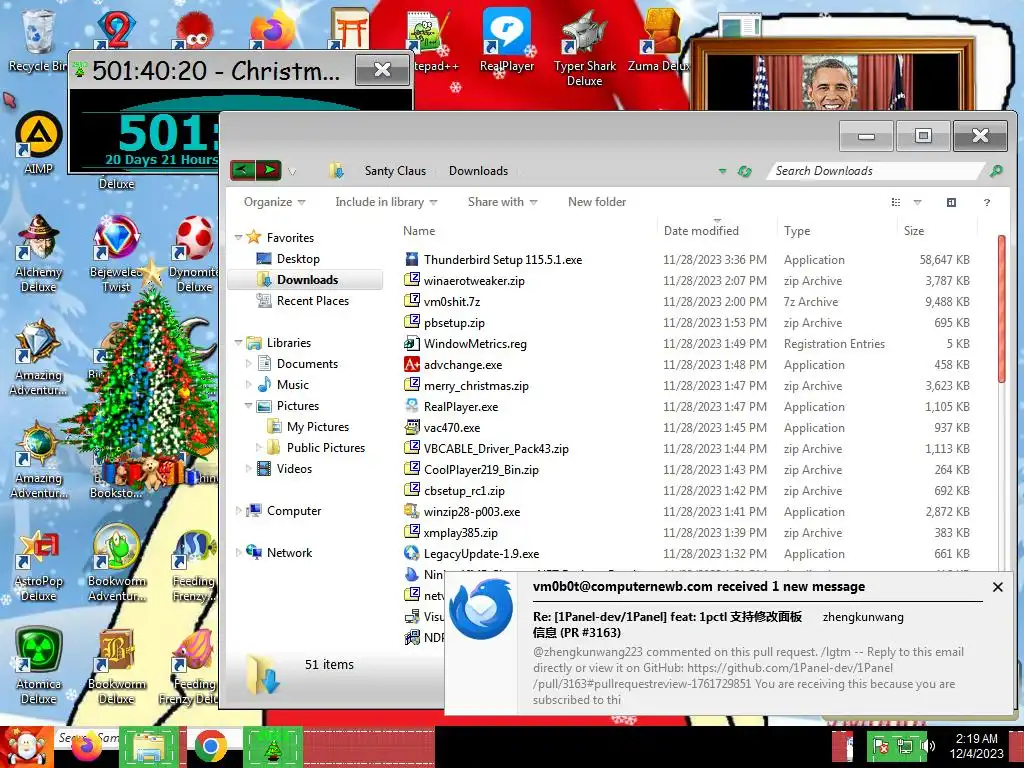Expand the Computer tree node

238,511
